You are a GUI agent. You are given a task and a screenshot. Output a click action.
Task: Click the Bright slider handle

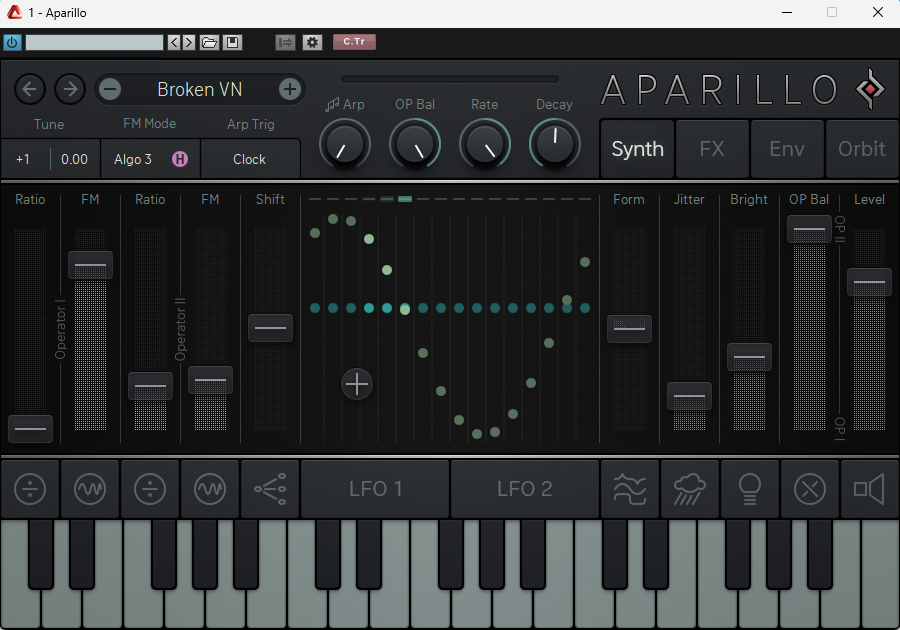click(x=749, y=357)
